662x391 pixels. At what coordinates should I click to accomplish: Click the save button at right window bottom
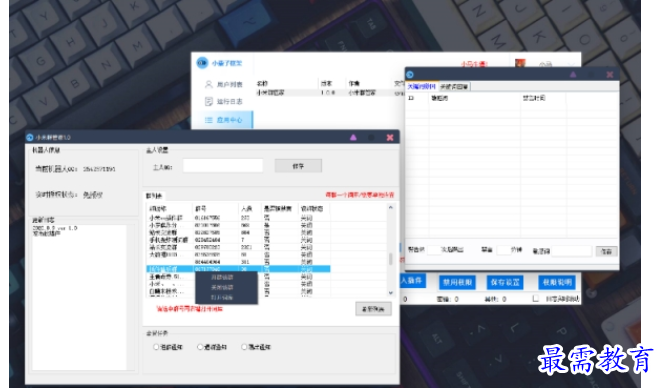(x=606, y=251)
